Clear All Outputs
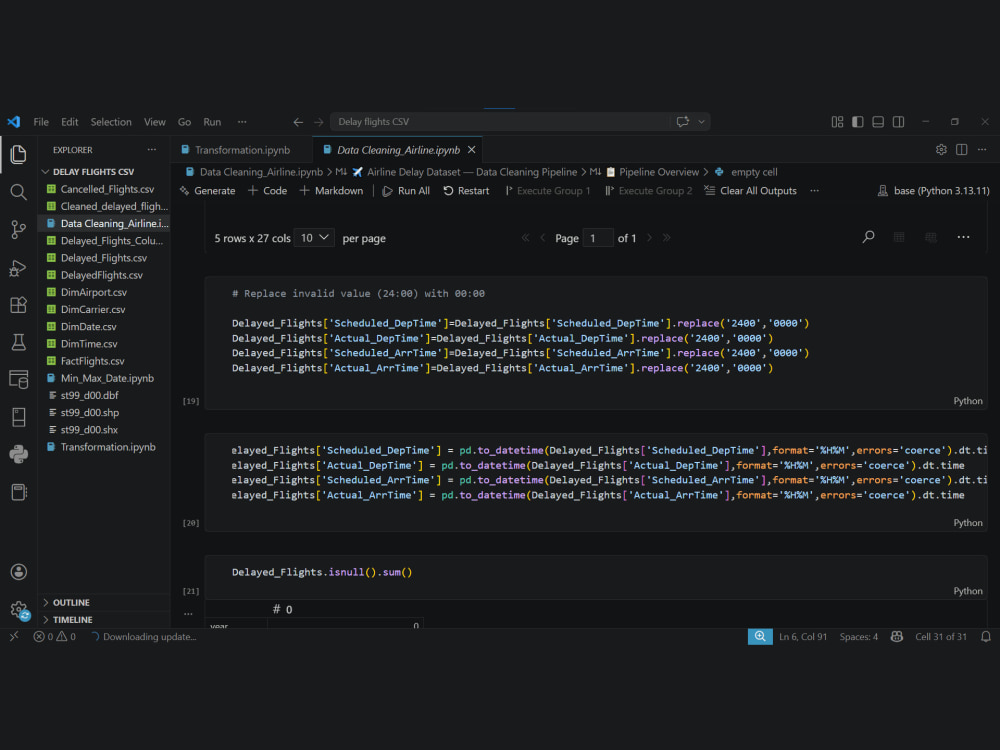This screenshot has width=1000, height=750. click(750, 191)
